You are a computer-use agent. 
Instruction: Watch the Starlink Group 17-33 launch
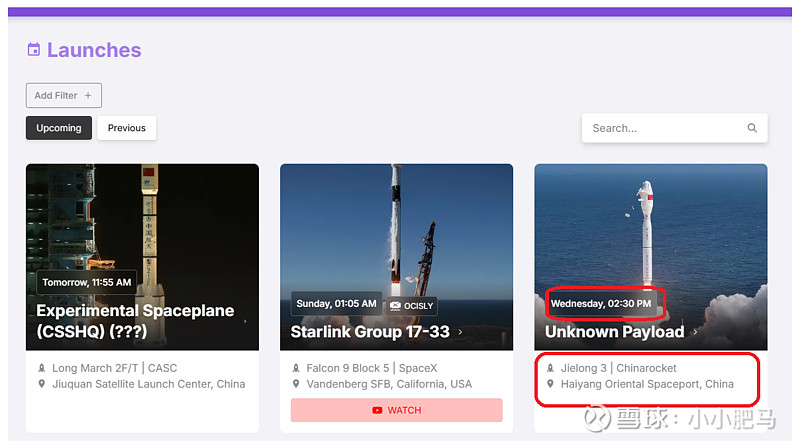click(396, 410)
